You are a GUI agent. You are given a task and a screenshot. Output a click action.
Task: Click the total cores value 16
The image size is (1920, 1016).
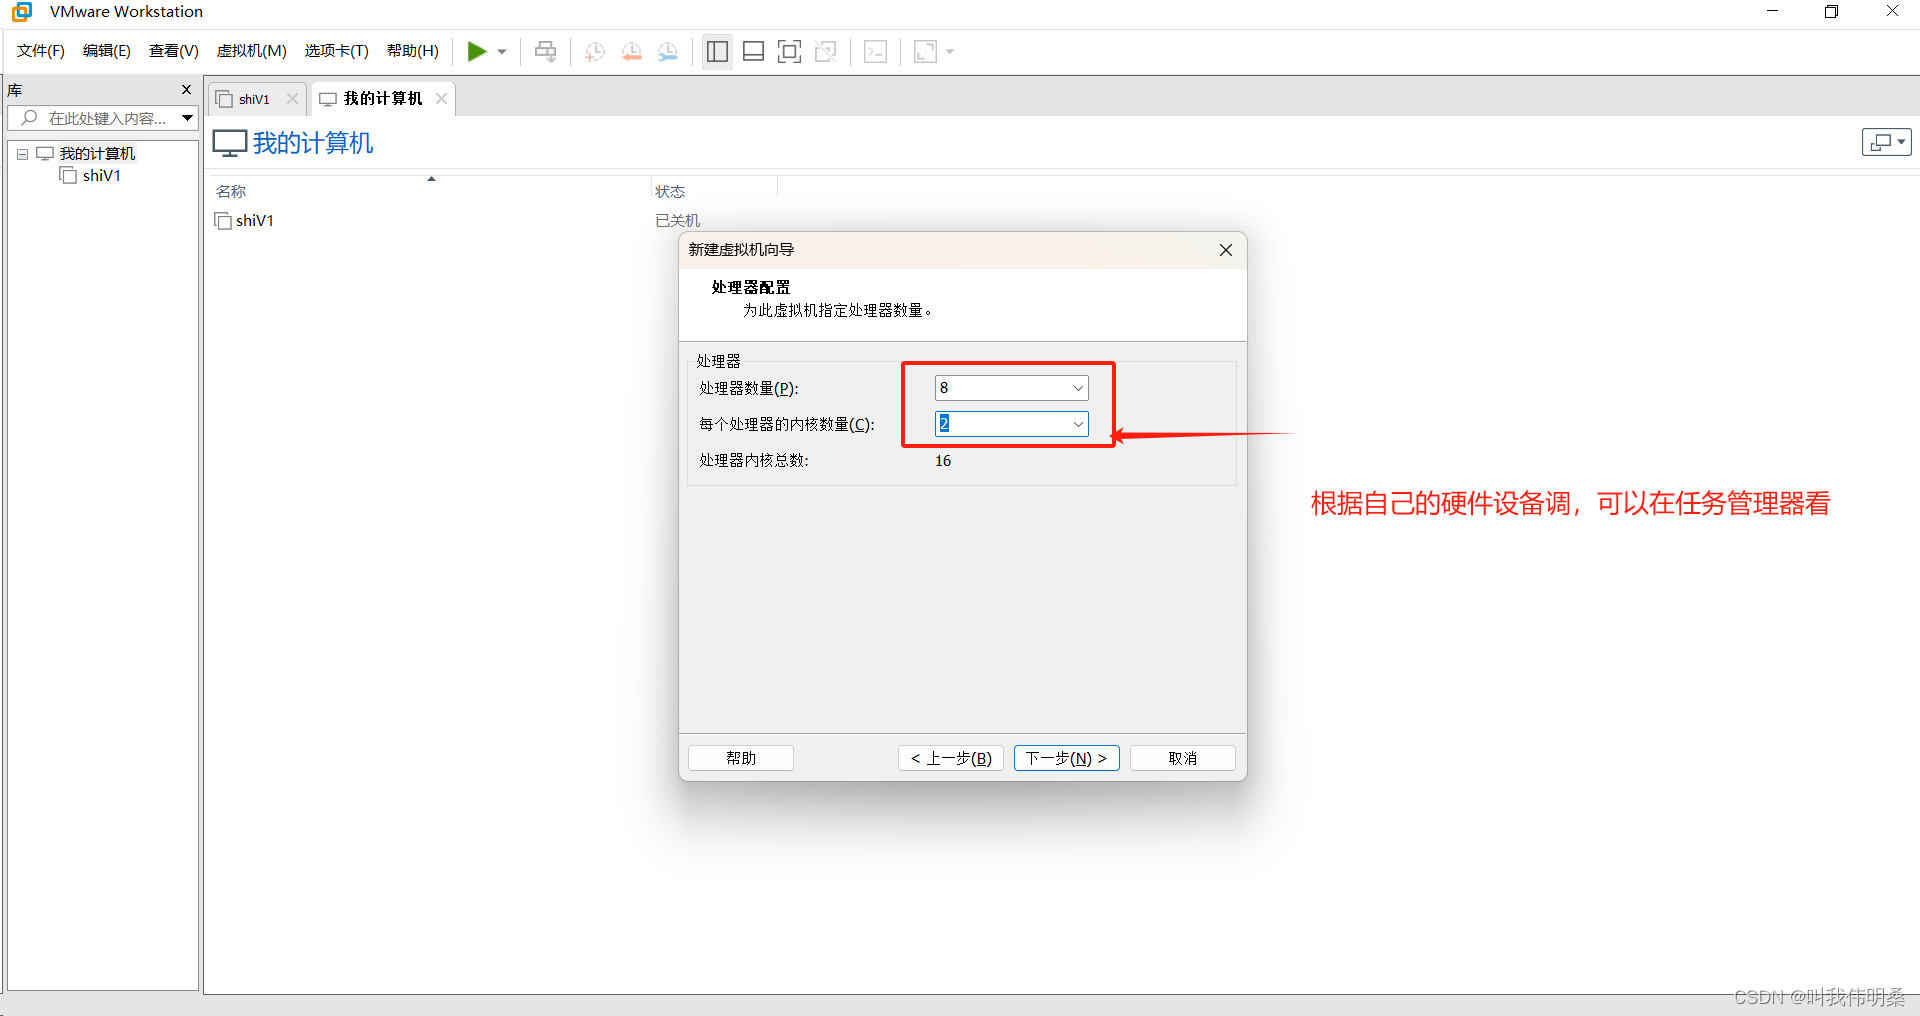click(x=943, y=461)
